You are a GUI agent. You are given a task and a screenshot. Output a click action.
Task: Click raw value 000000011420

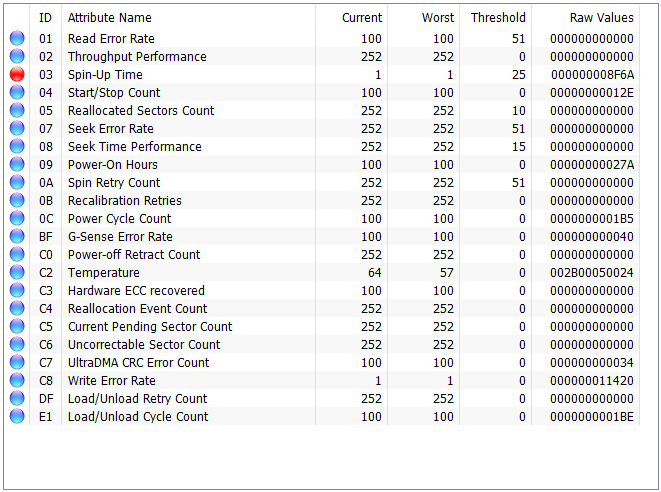(592, 380)
